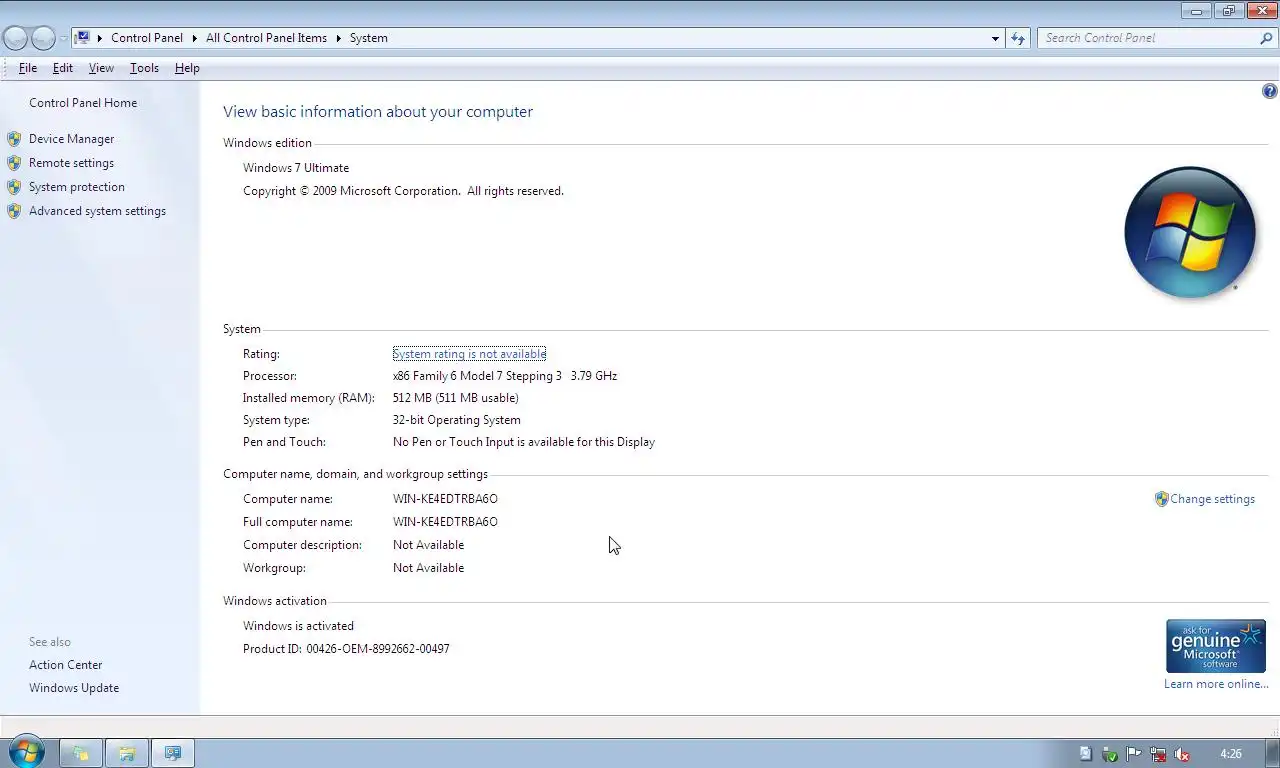Click the shield icon beside Remote settings
The height and width of the screenshot is (768, 1280).
pyautogui.click(x=14, y=163)
